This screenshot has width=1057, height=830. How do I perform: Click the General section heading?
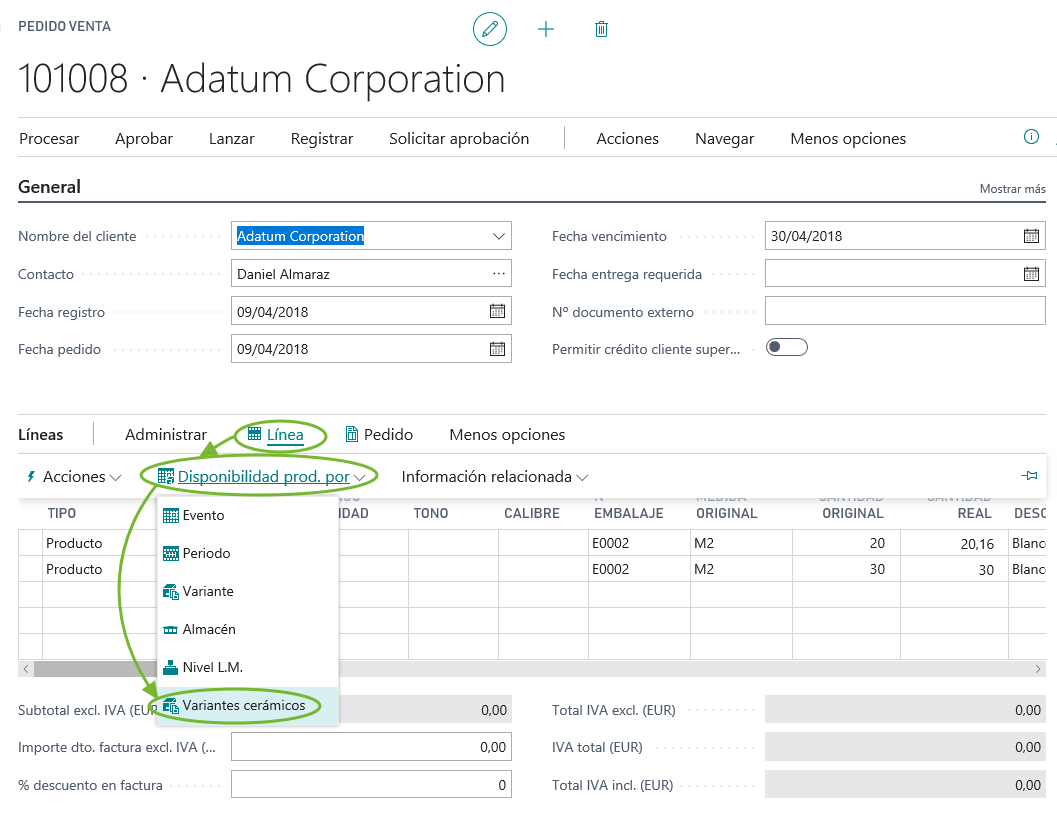pyautogui.click(x=49, y=187)
